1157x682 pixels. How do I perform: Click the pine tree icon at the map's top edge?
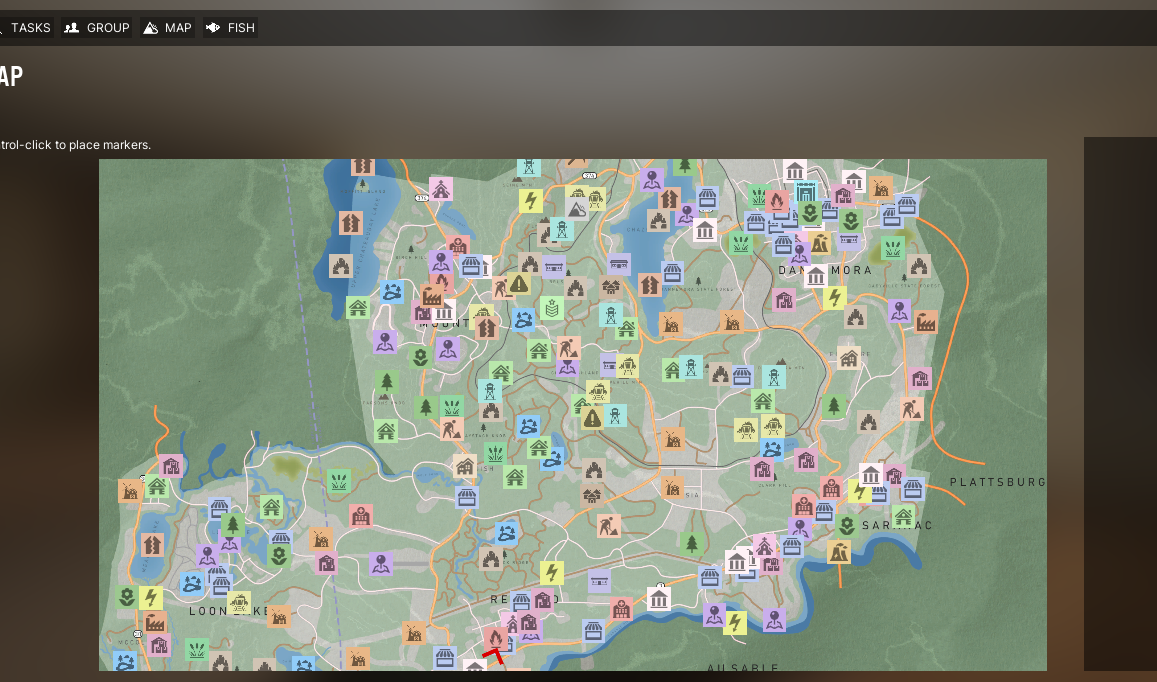click(x=685, y=166)
